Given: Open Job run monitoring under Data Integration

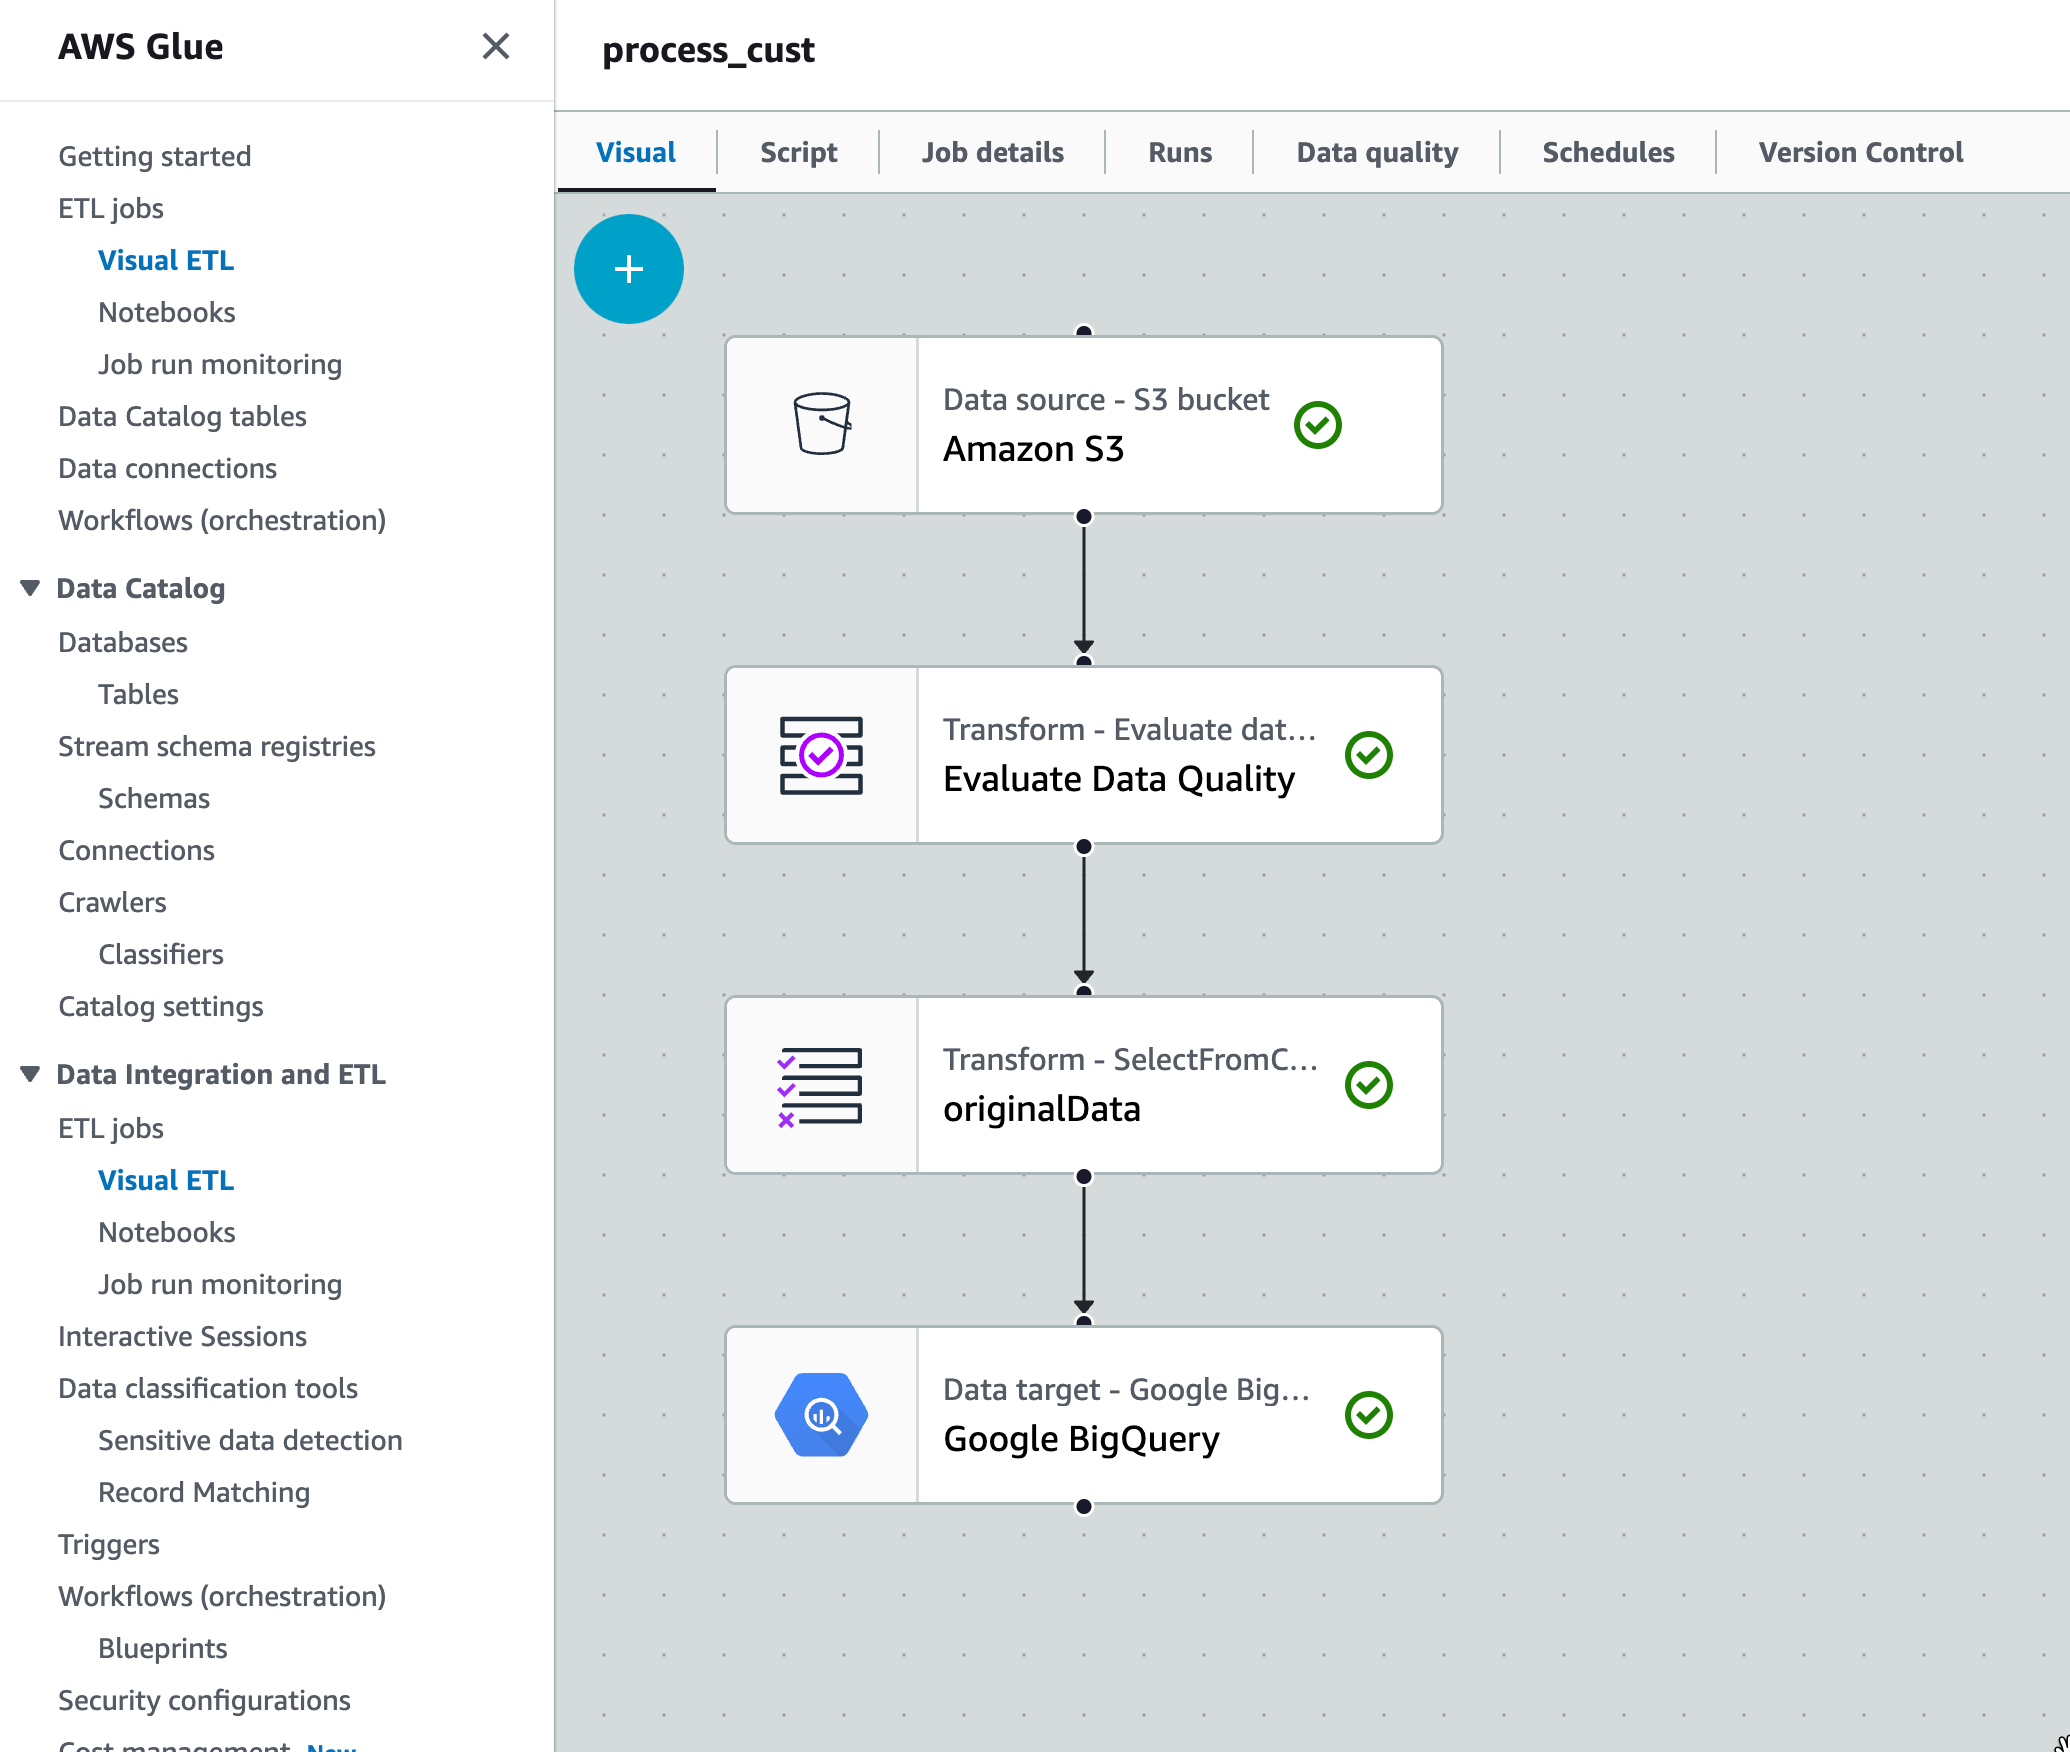Looking at the screenshot, I should click(x=220, y=1284).
